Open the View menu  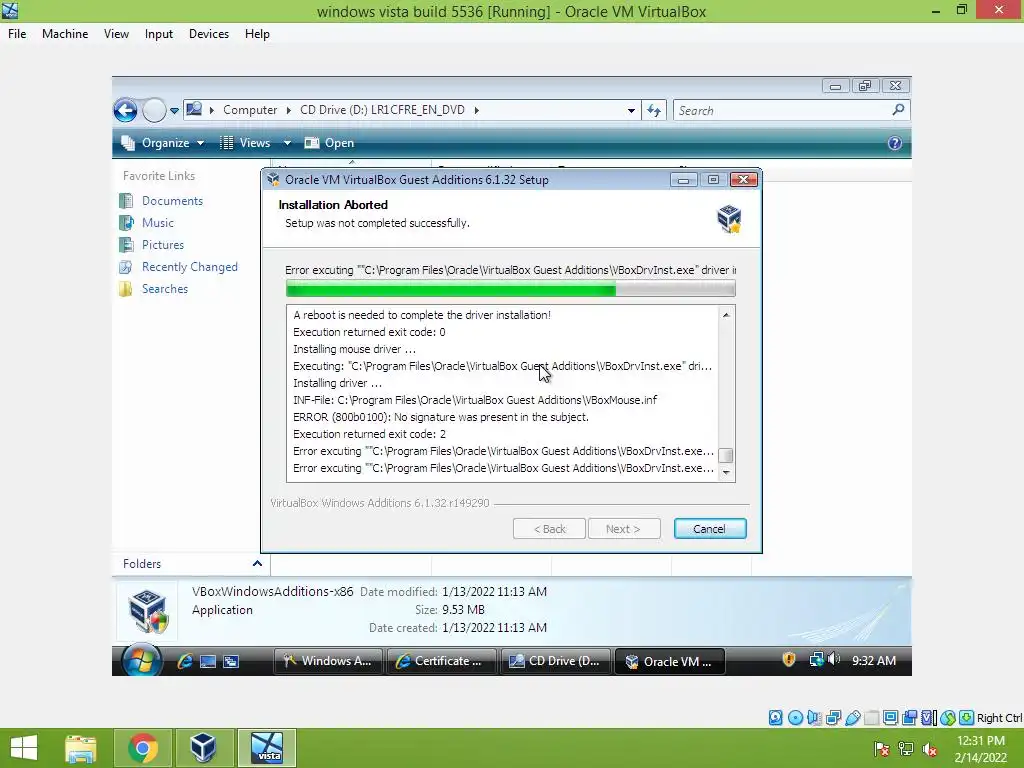click(116, 34)
